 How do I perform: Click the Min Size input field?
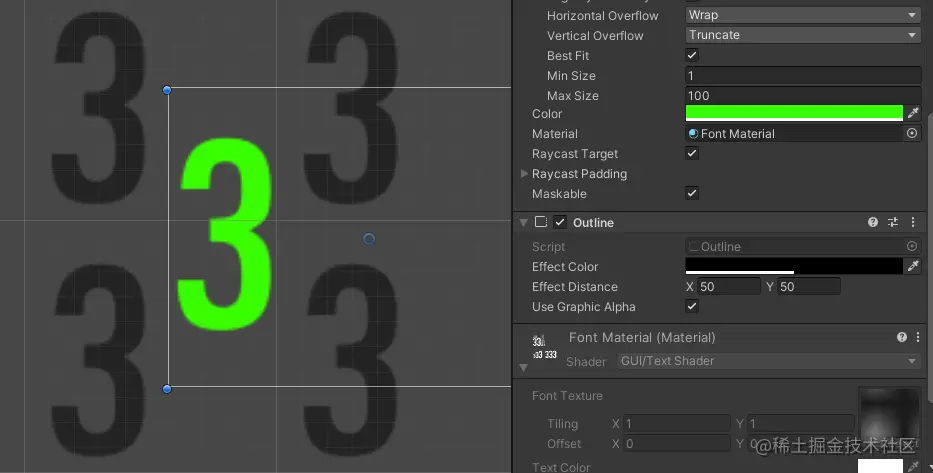(x=803, y=76)
